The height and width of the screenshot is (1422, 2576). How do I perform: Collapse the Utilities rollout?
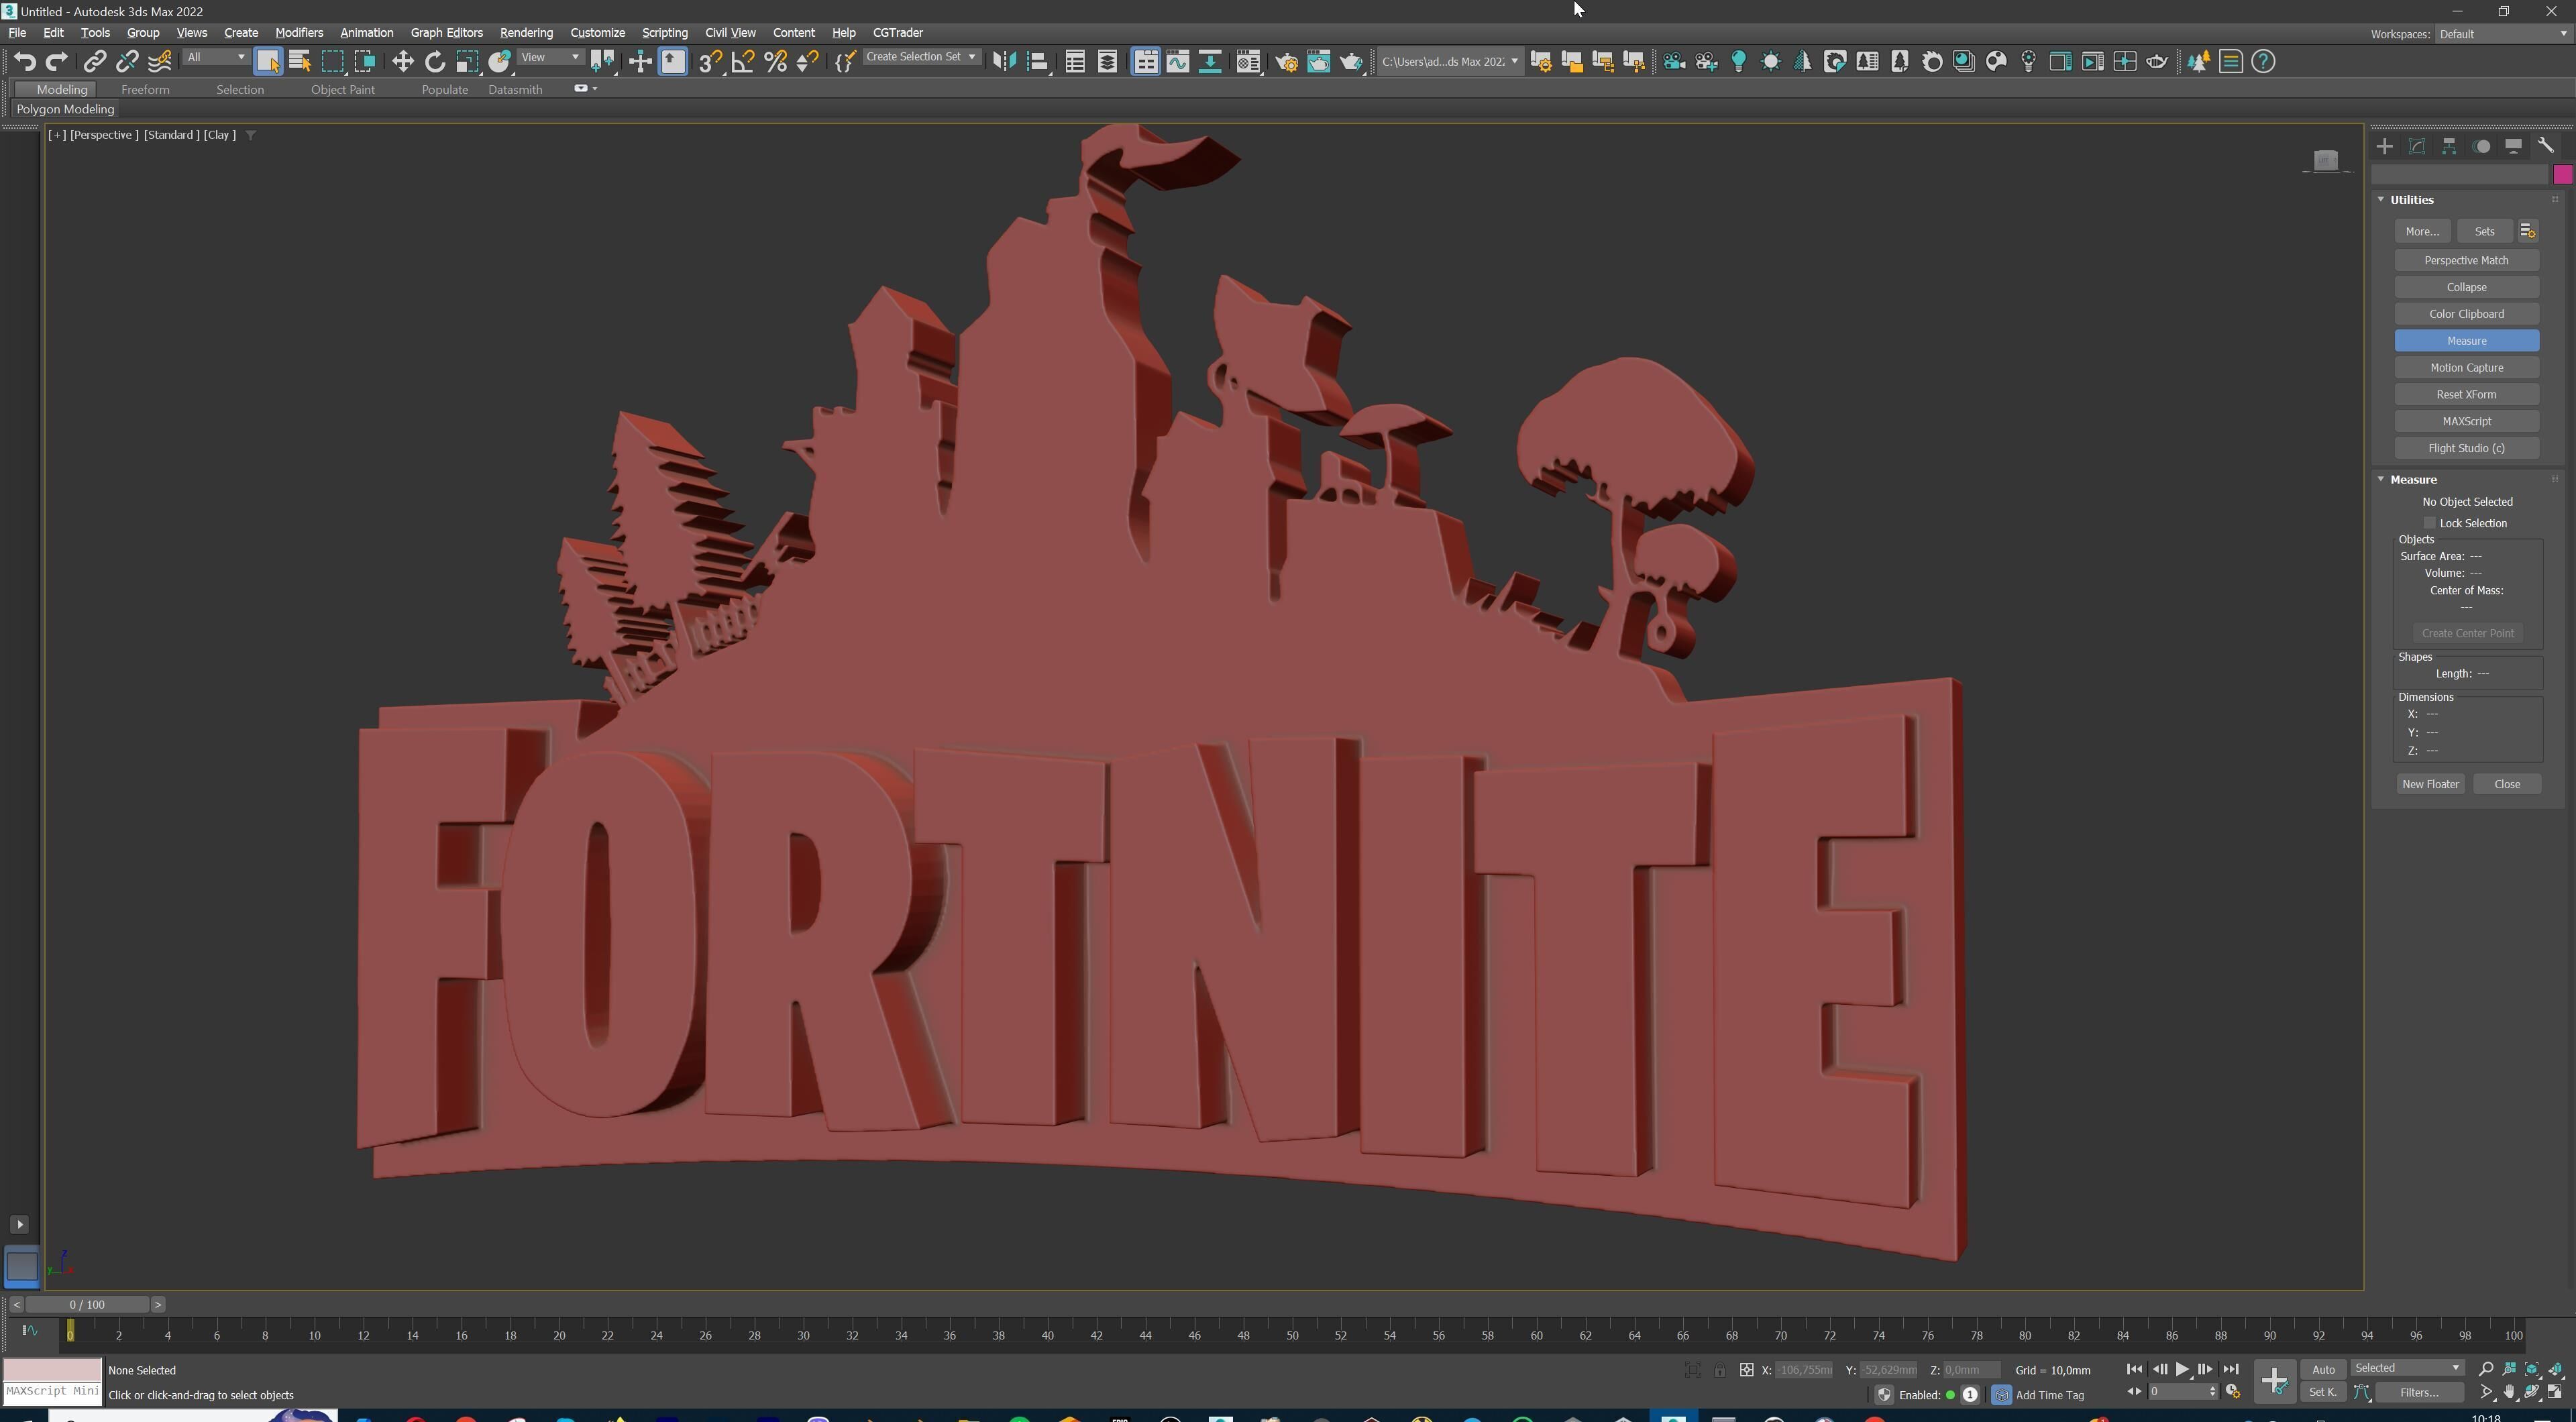pyautogui.click(x=2381, y=200)
